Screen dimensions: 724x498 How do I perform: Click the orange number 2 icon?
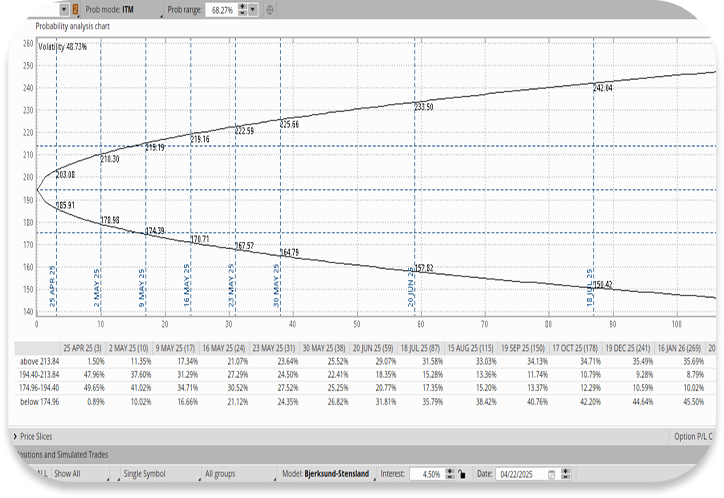pyautogui.click(x=74, y=8)
